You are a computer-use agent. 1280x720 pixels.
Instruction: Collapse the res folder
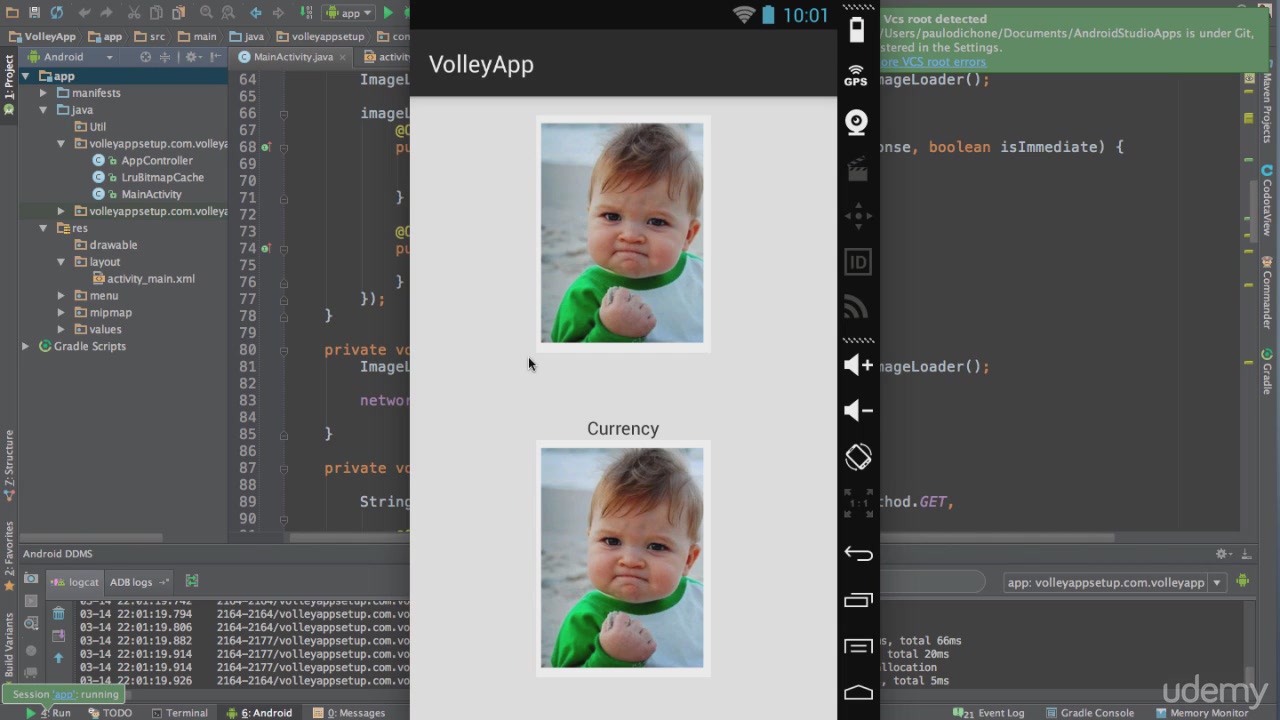point(43,228)
